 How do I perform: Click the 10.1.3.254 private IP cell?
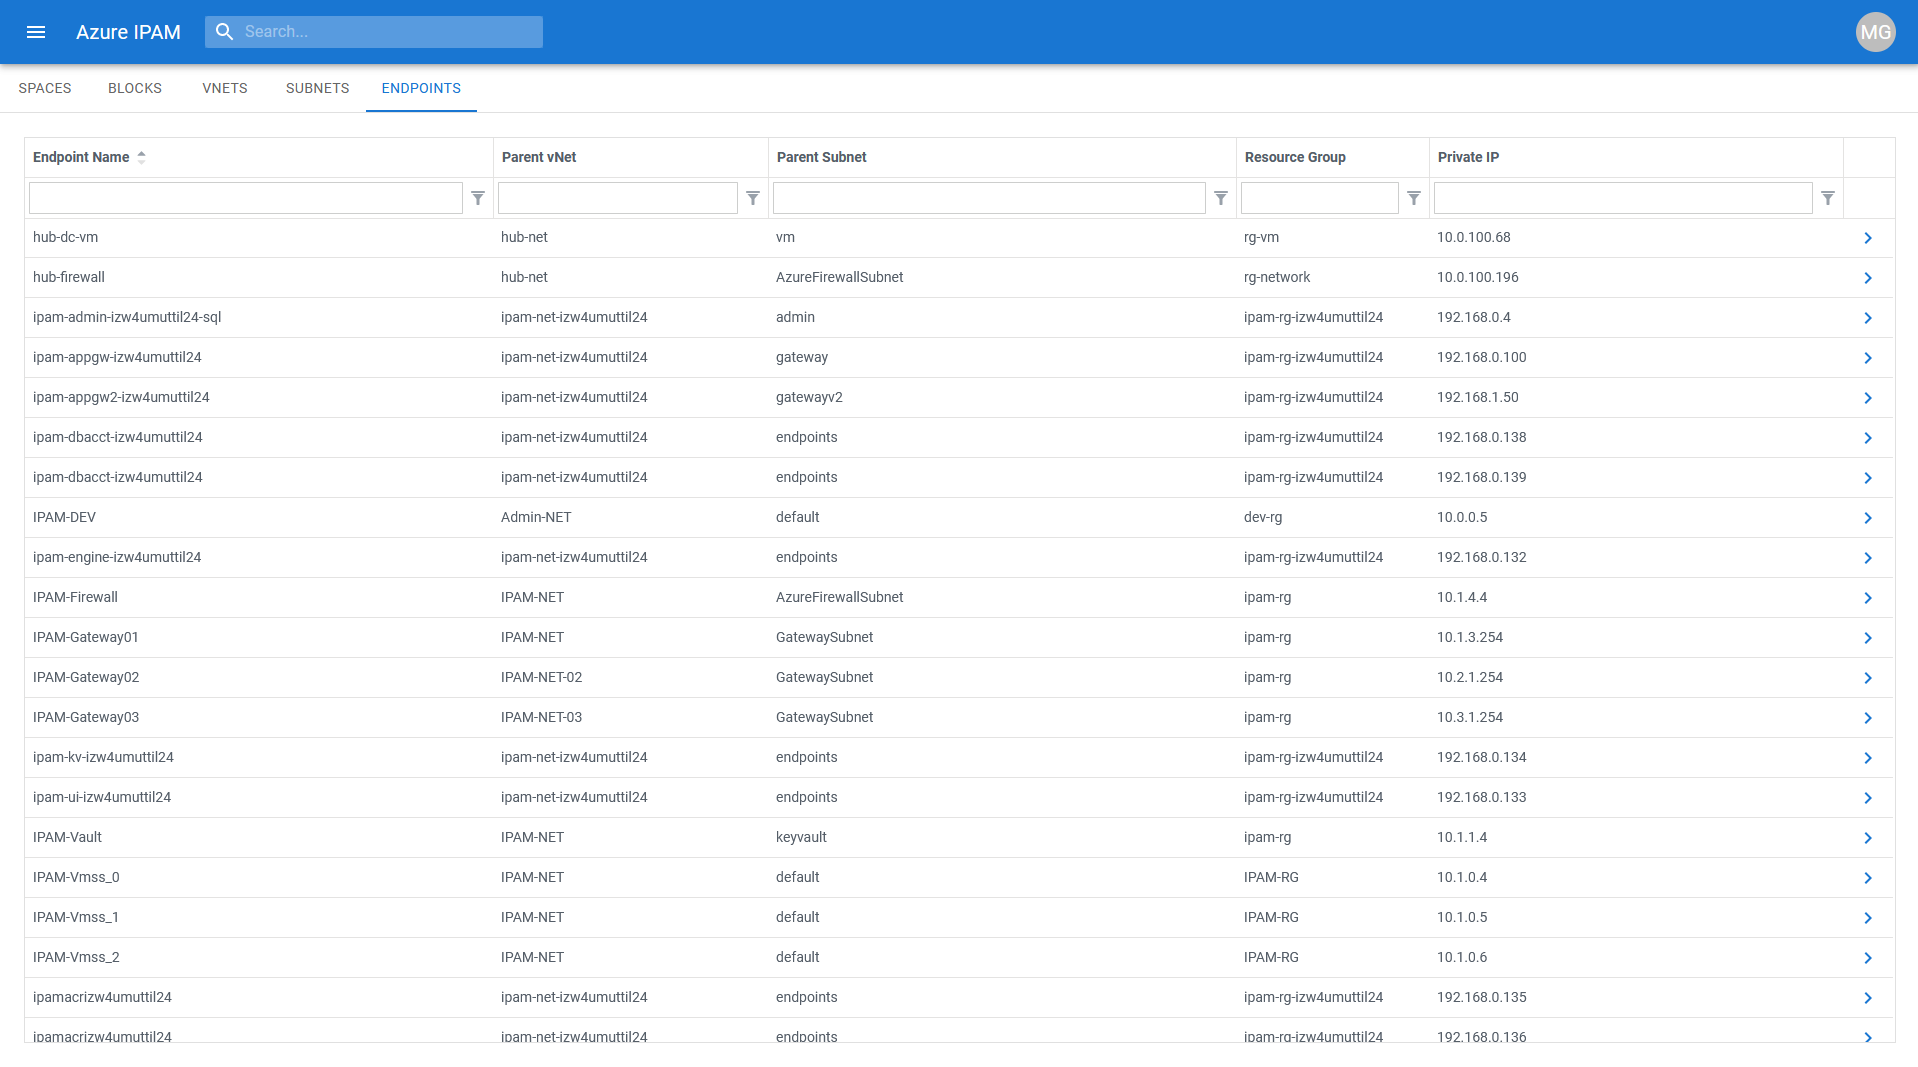1470,637
